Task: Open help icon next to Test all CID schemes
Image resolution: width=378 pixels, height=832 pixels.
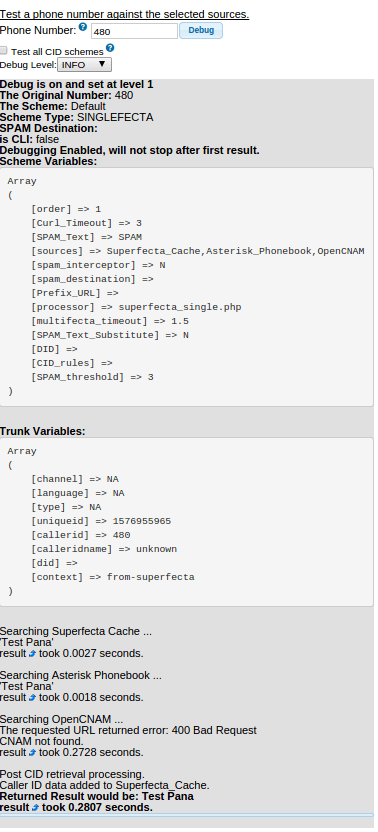Action: [110, 48]
